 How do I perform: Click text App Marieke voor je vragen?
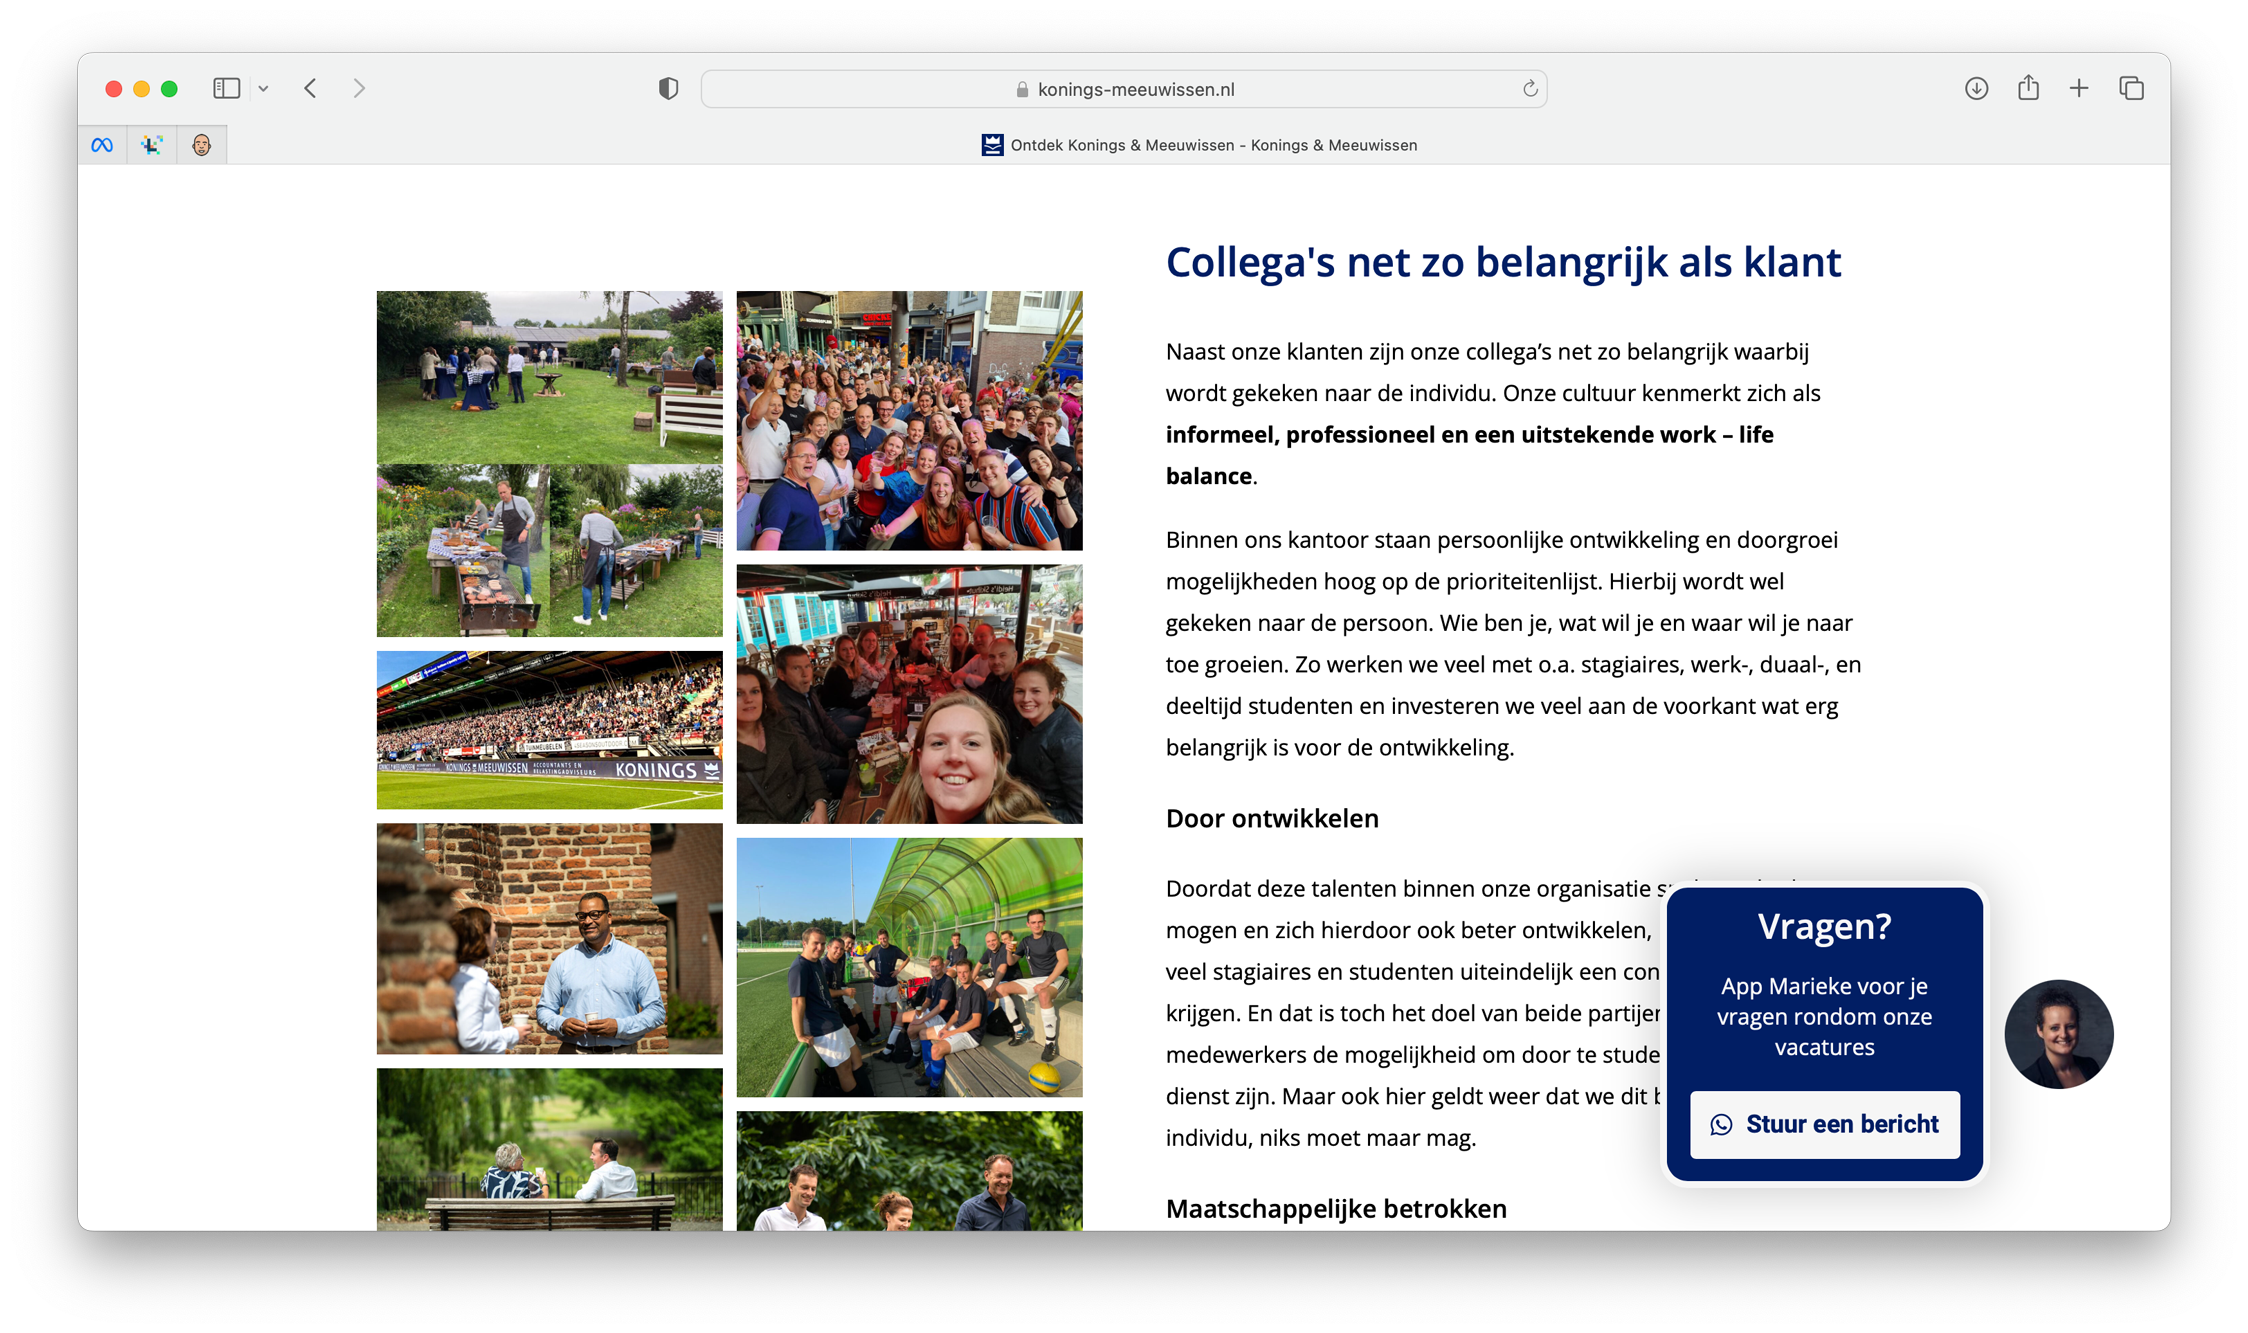(x=1824, y=1016)
